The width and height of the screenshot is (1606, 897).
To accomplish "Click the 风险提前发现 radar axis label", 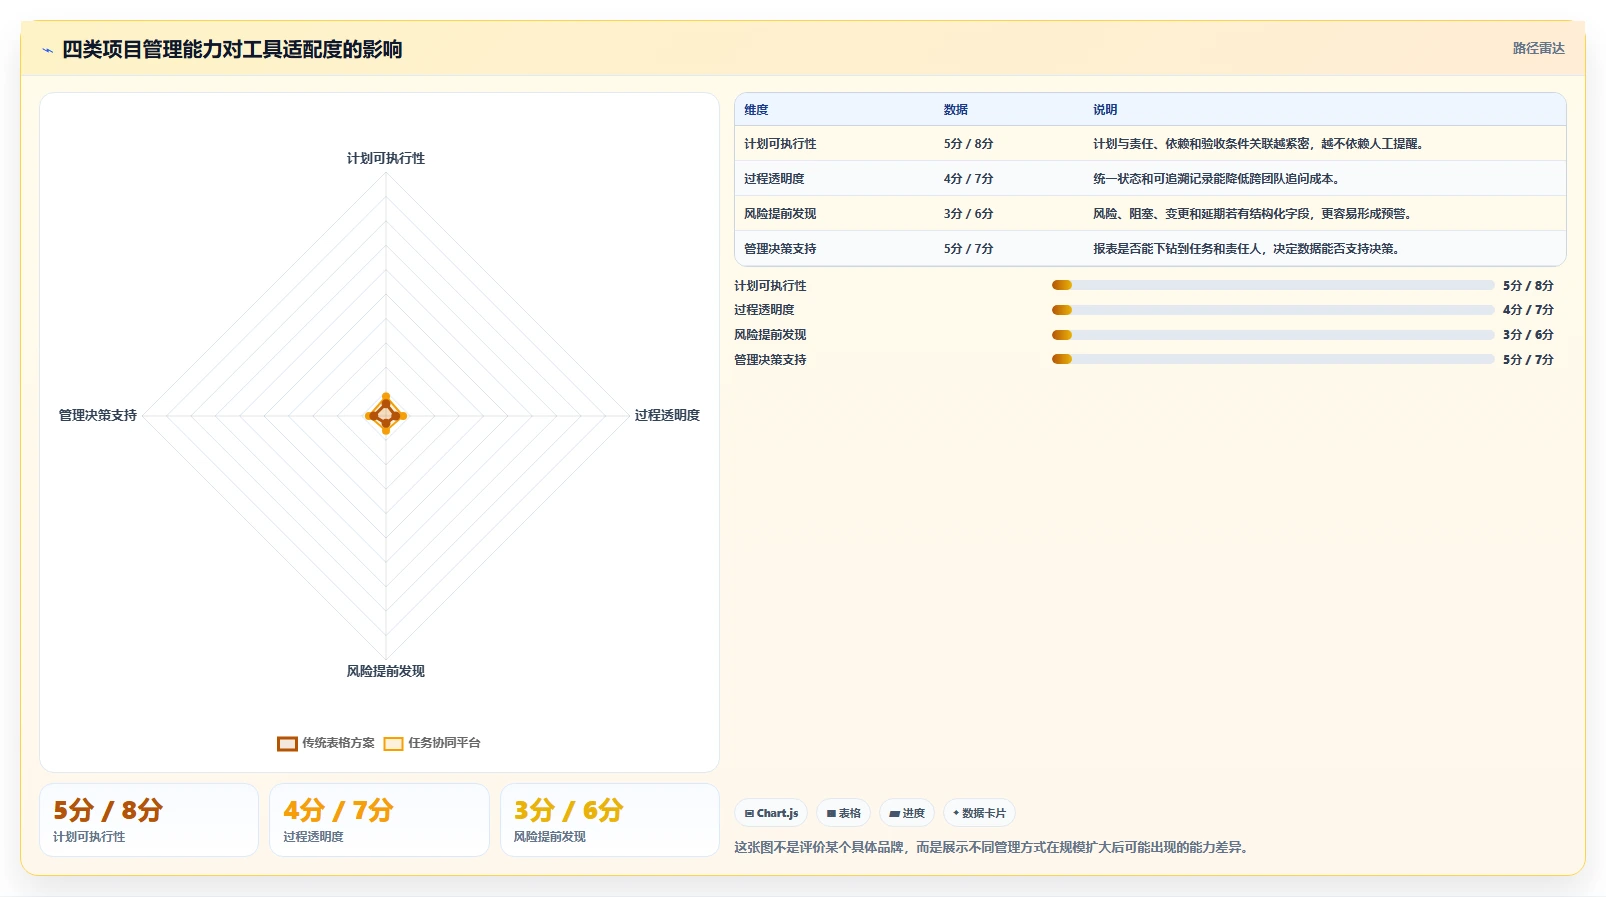I will click(x=386, y=671).
